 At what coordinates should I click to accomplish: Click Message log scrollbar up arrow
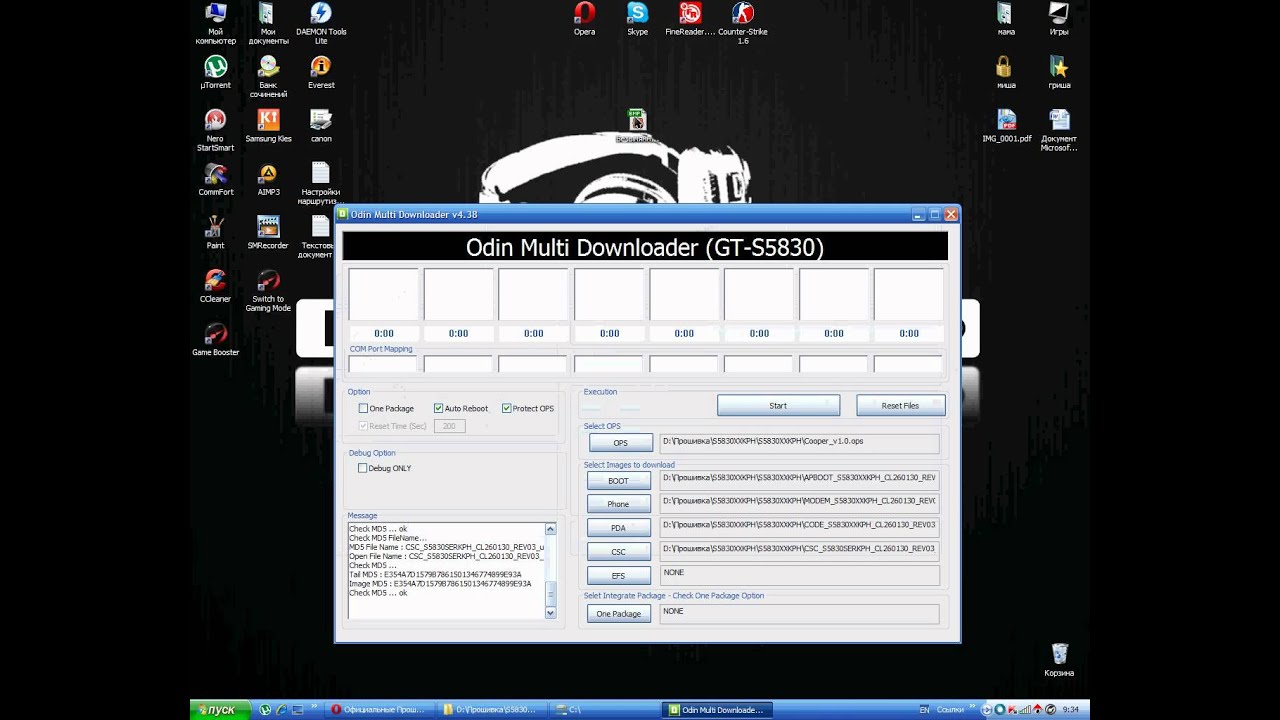tap(550, 528)
